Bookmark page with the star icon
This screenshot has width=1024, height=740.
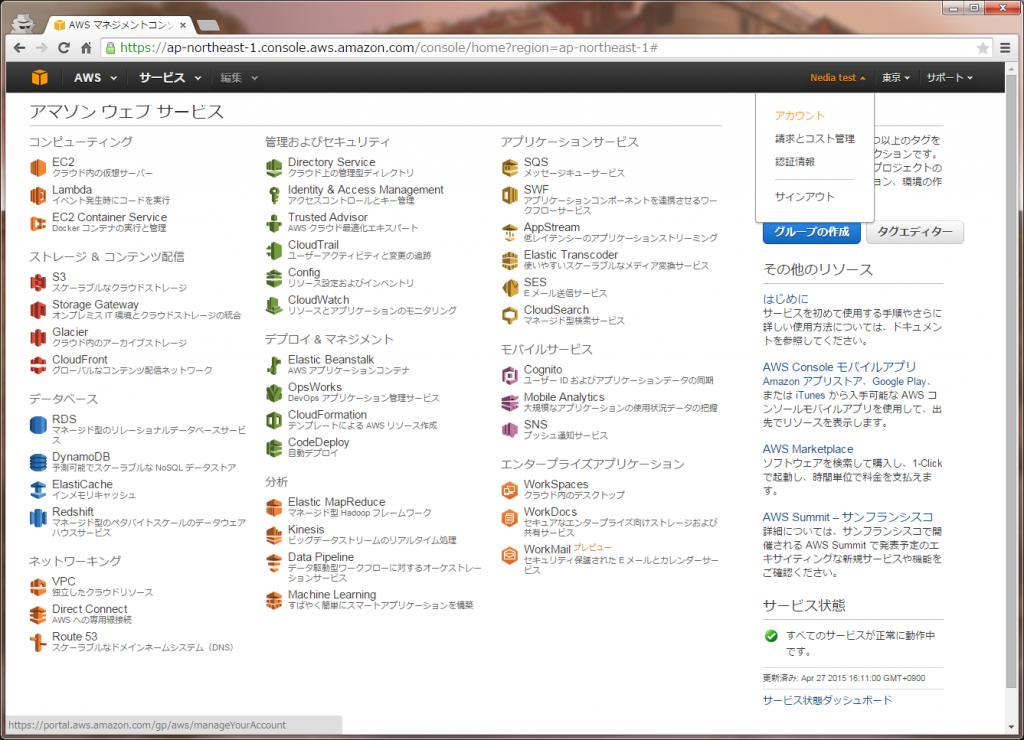[x=982, y=48]
